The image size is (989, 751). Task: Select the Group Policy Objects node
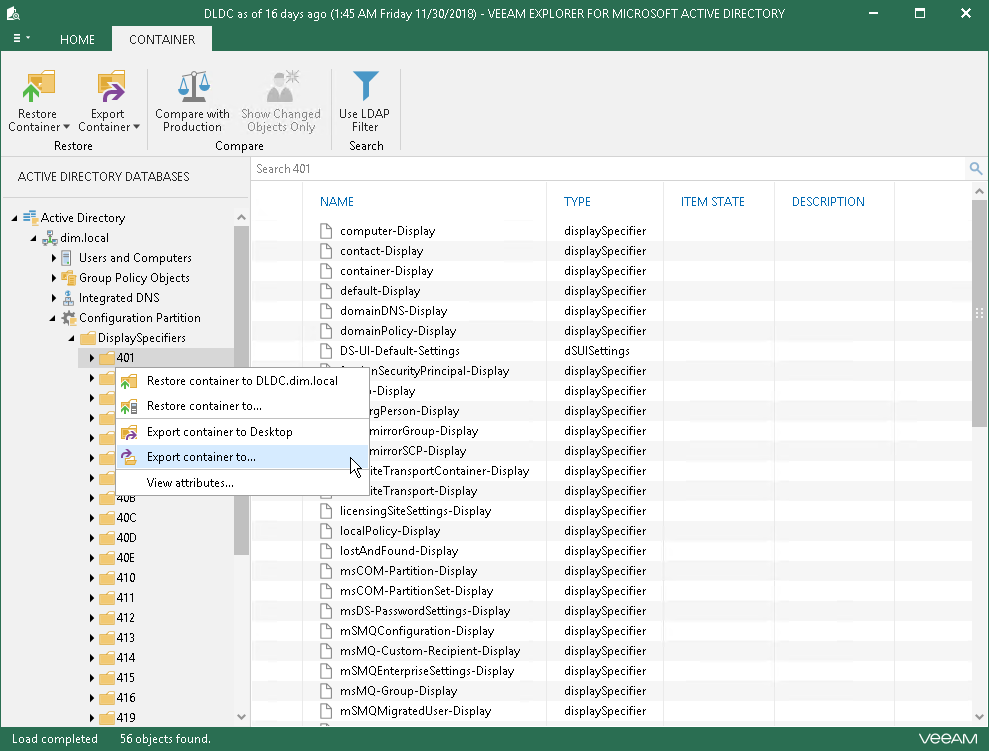pos(134,278)
